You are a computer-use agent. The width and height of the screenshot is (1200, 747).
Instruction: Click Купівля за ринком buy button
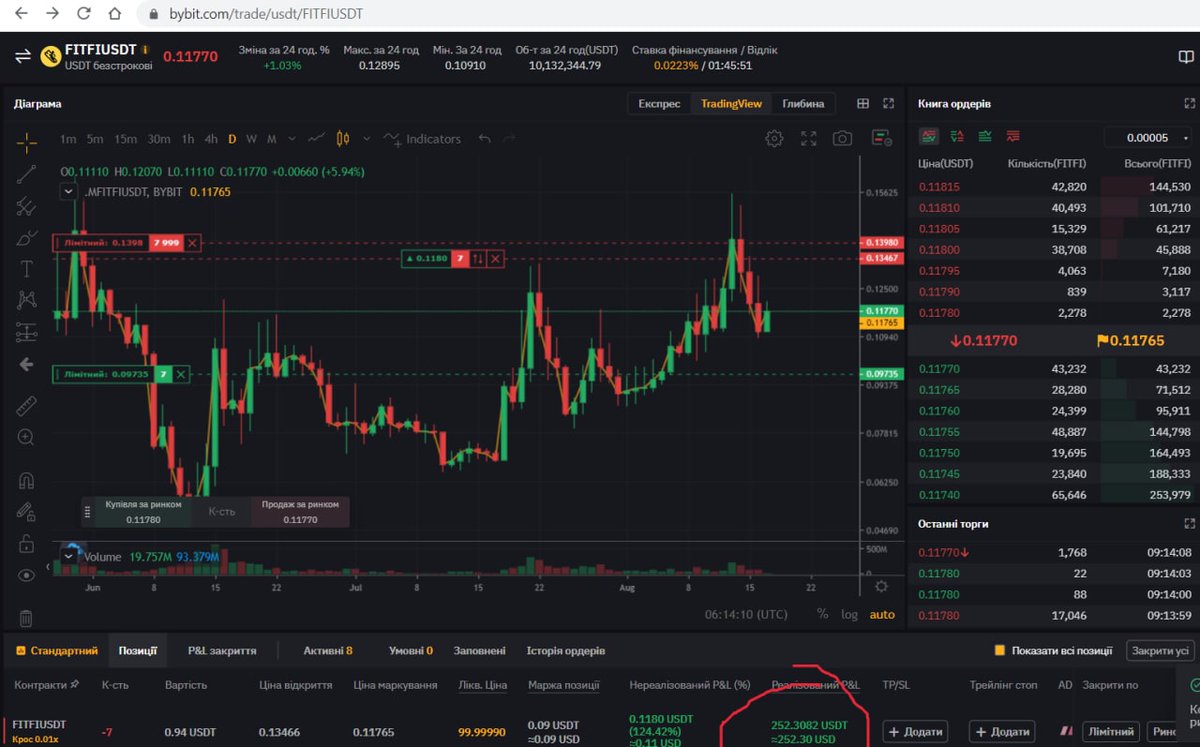(x=143, y=512)
